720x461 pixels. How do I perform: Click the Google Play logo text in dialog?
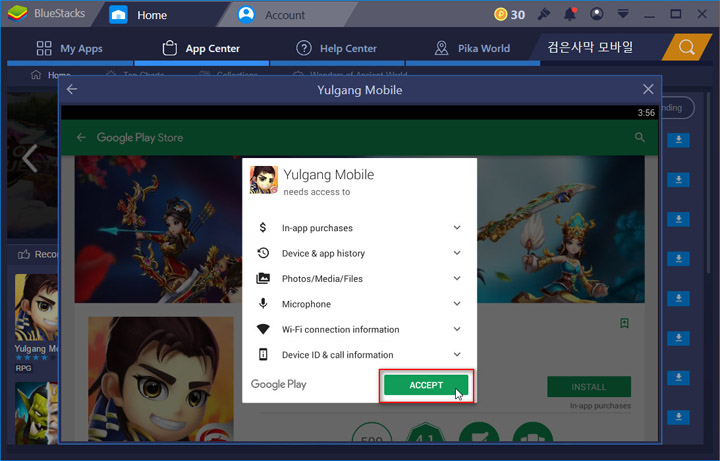278,384
